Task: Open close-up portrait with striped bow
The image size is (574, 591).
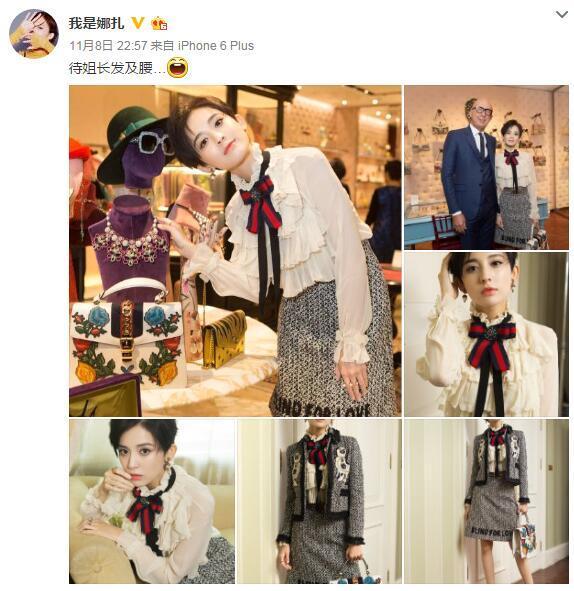Action: click(x=486, y=334)
